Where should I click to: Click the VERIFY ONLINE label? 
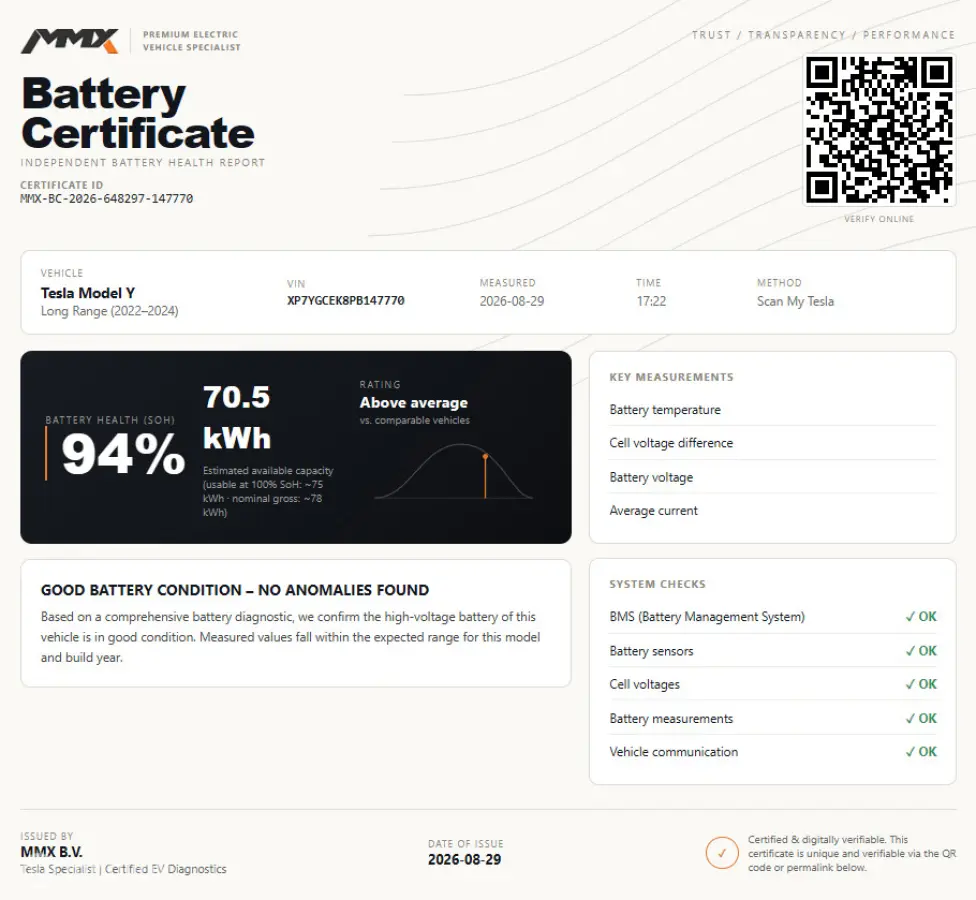tap(879, 219)
